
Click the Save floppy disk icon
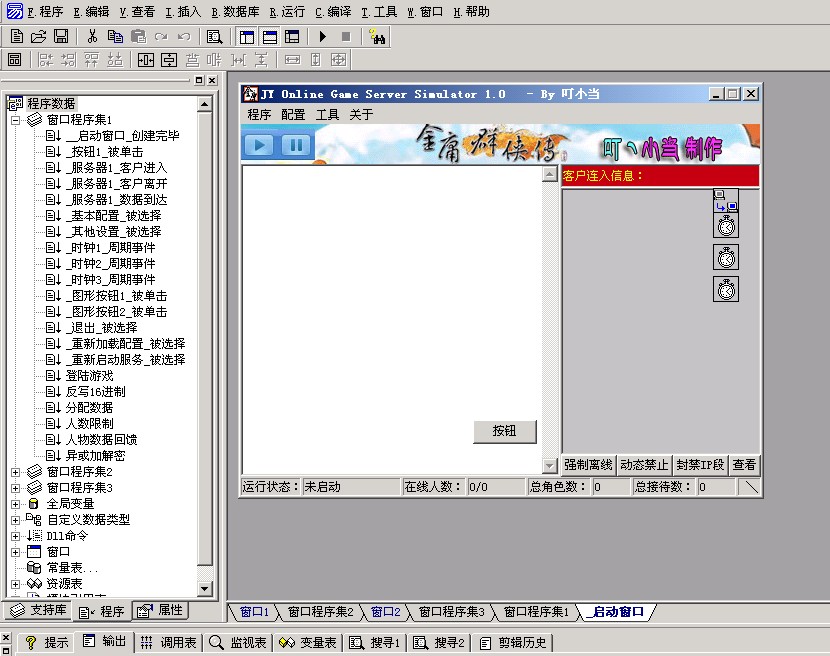pos(60,37)
